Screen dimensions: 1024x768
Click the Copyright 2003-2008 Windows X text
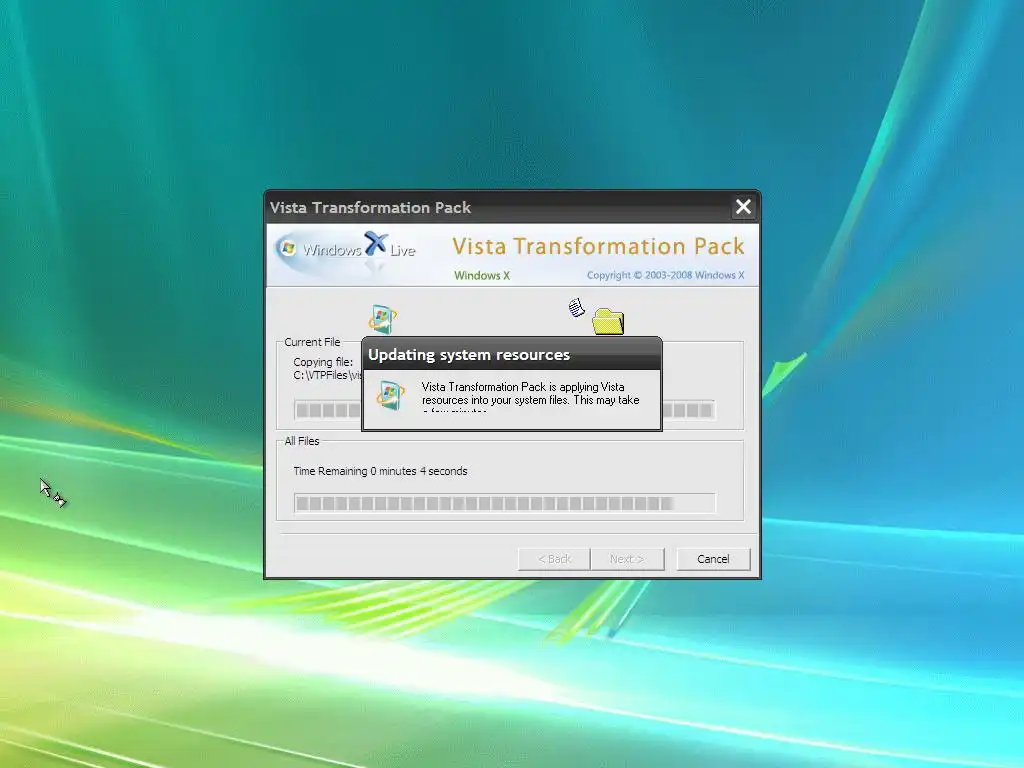[665, 275]
